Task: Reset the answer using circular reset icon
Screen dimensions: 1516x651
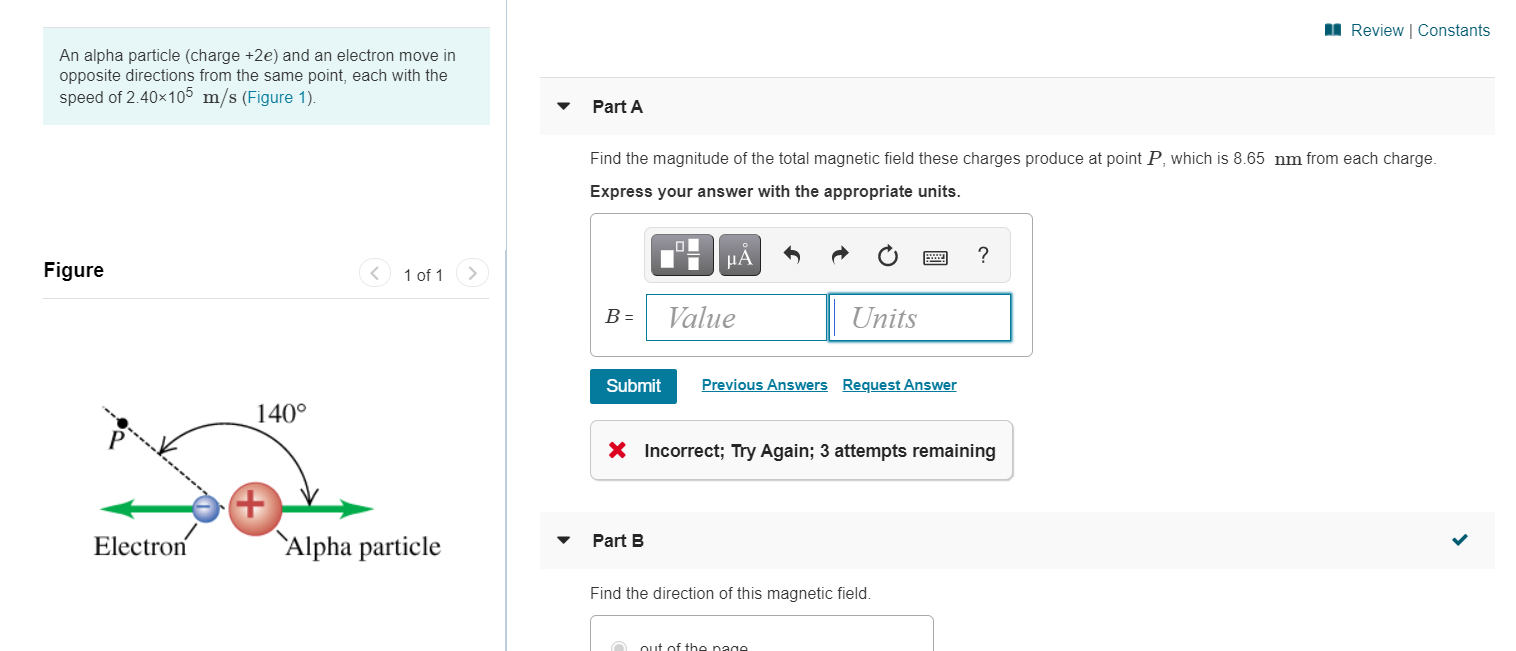Action: coord(887,255)
